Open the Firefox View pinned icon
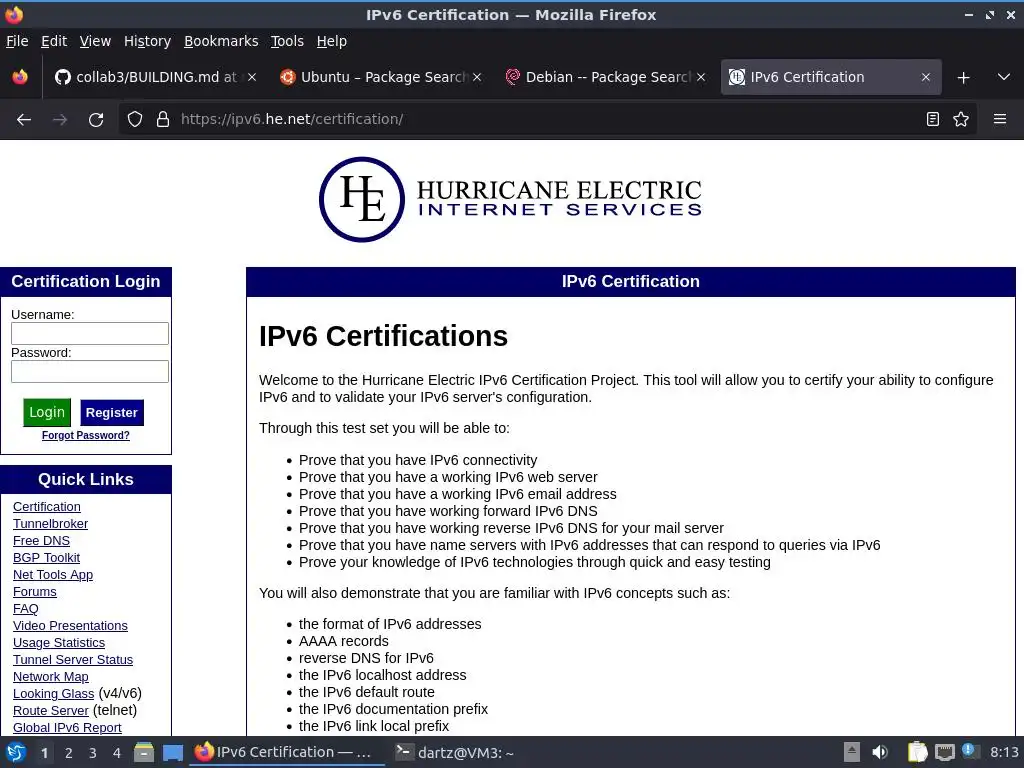This screenshot has height=768, width=1024. coord(20,77)
